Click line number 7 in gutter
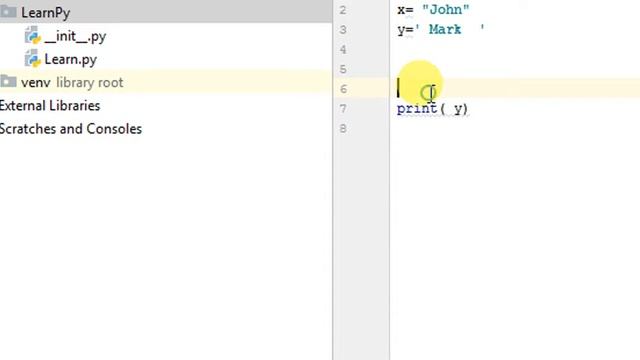 click(343, 109)
